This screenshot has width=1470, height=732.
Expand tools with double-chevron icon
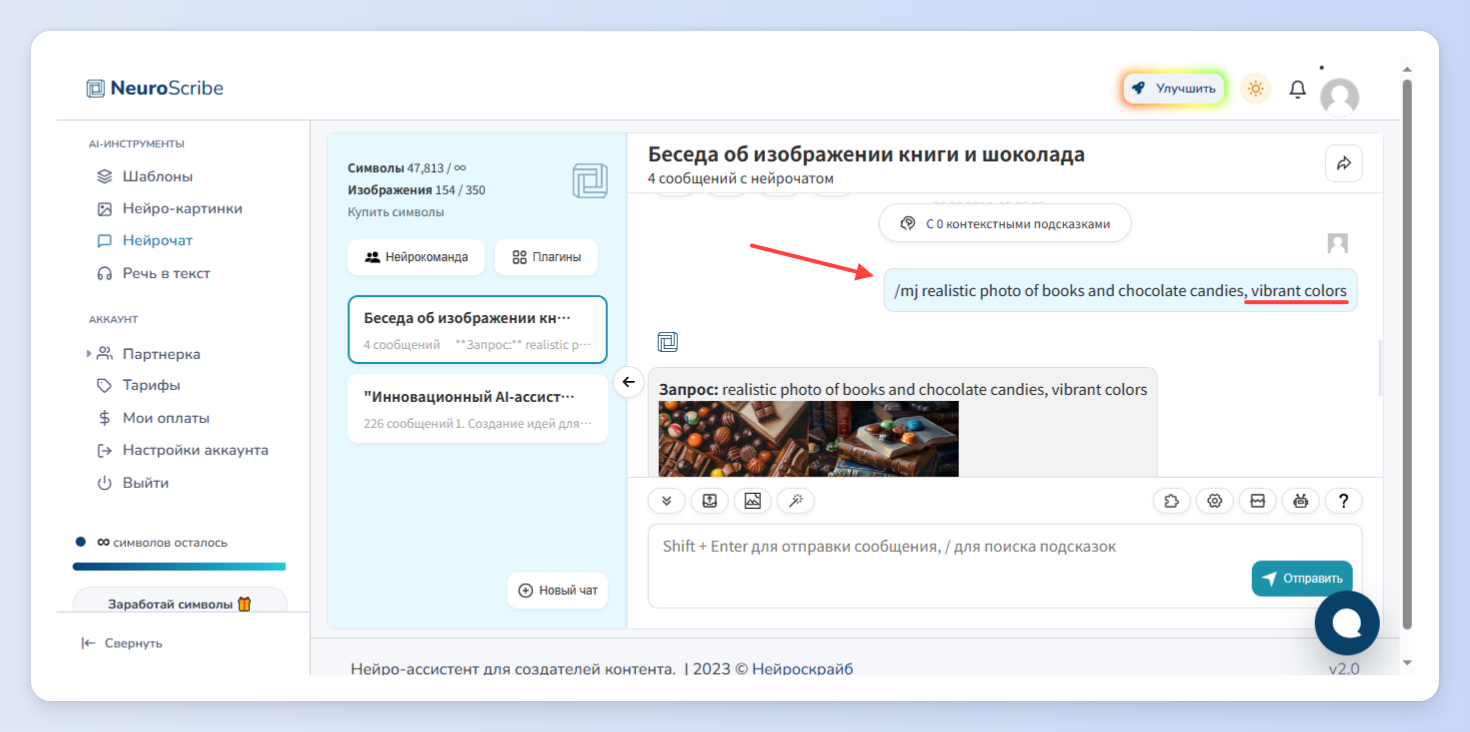[667, 501]
